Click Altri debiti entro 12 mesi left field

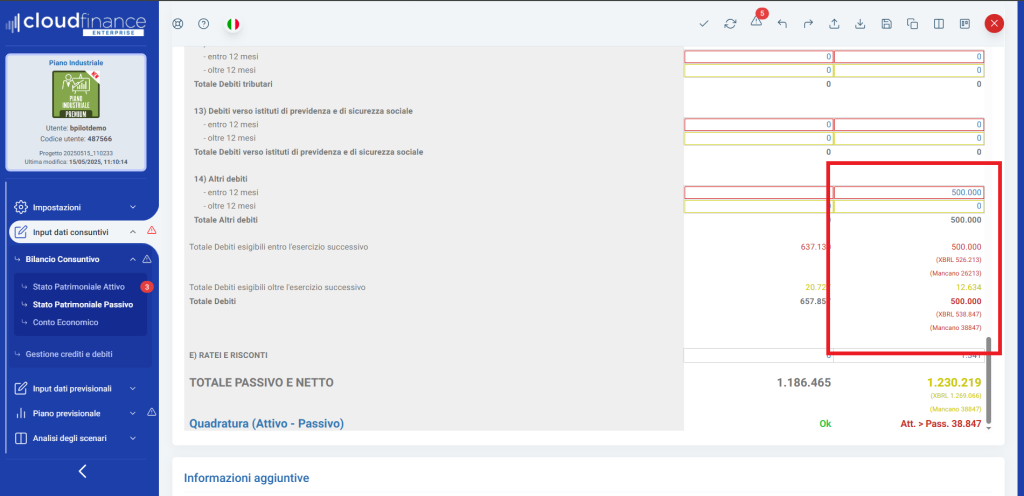click(759, 193)
